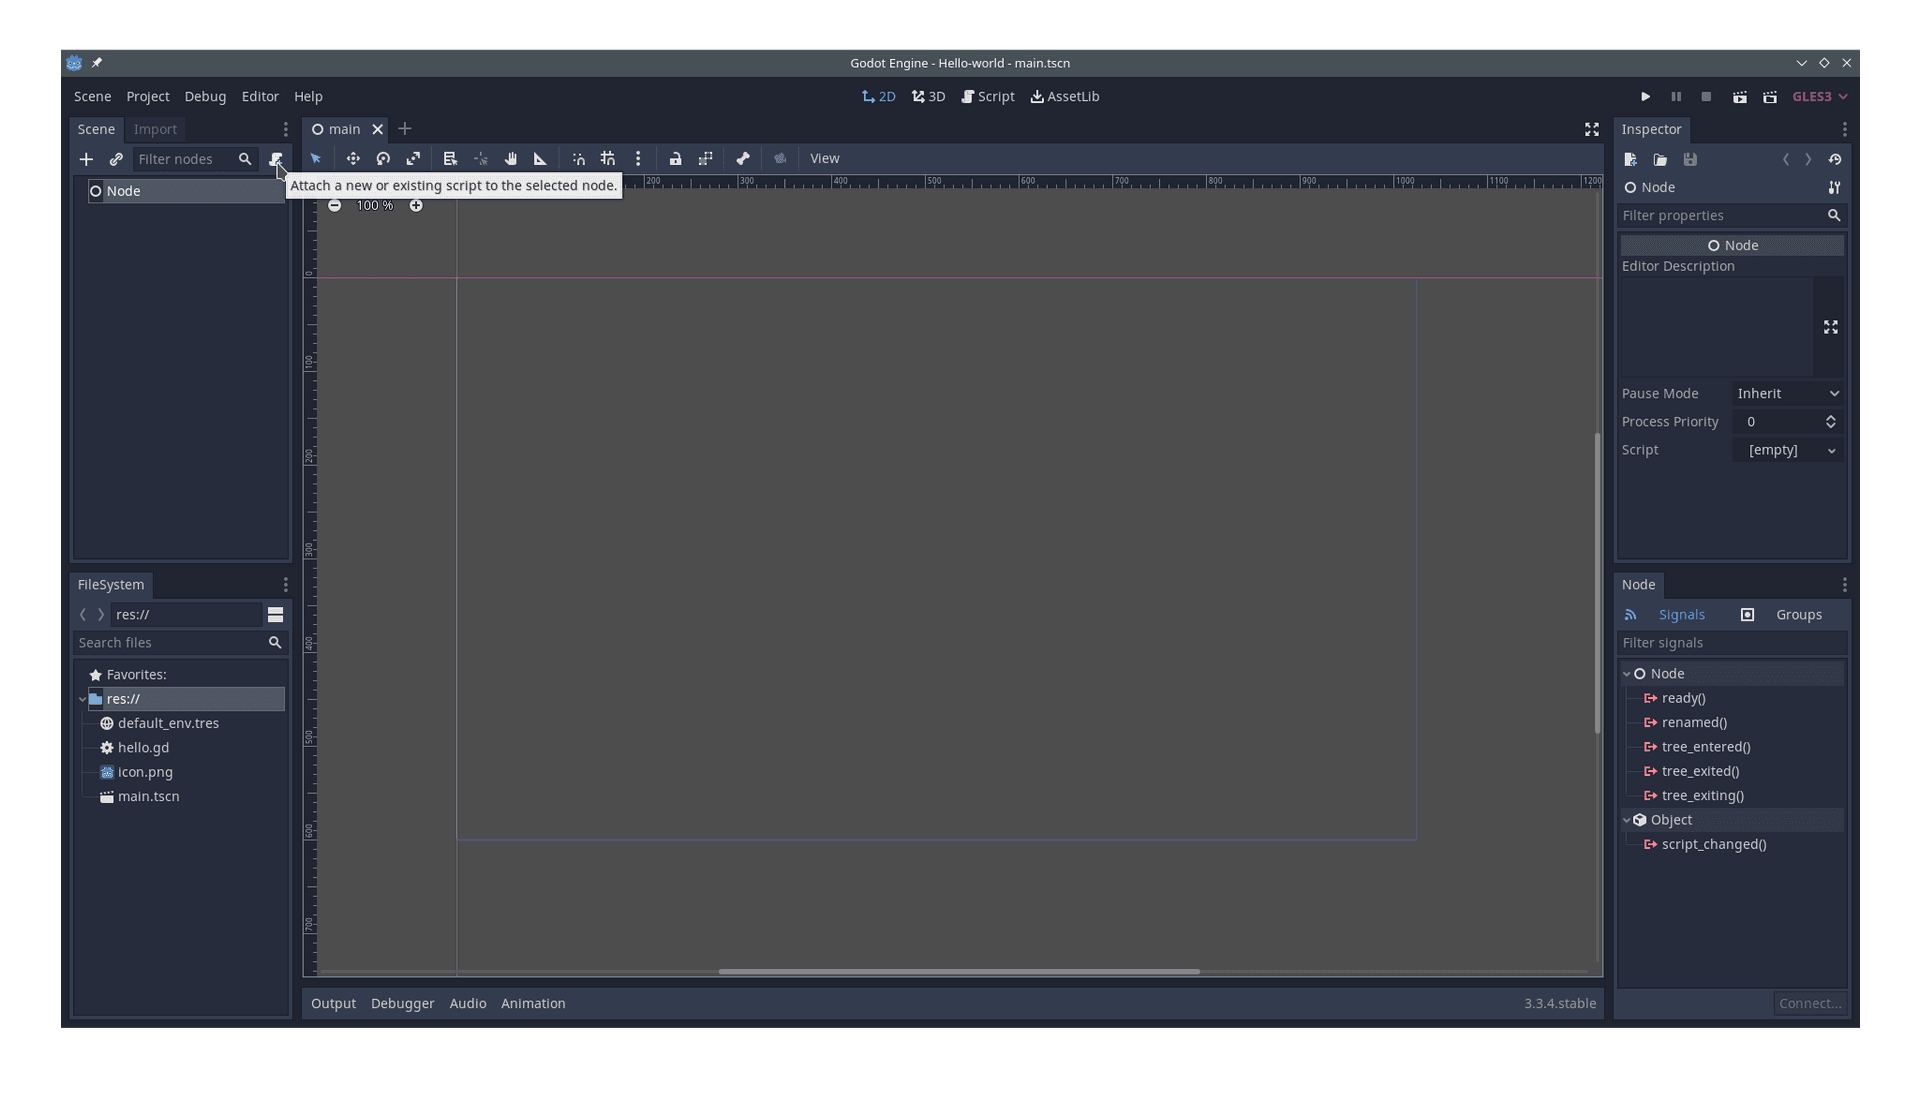Click the Attach script to node icon
The image size is (1920, 1100).
click(274, 158)
